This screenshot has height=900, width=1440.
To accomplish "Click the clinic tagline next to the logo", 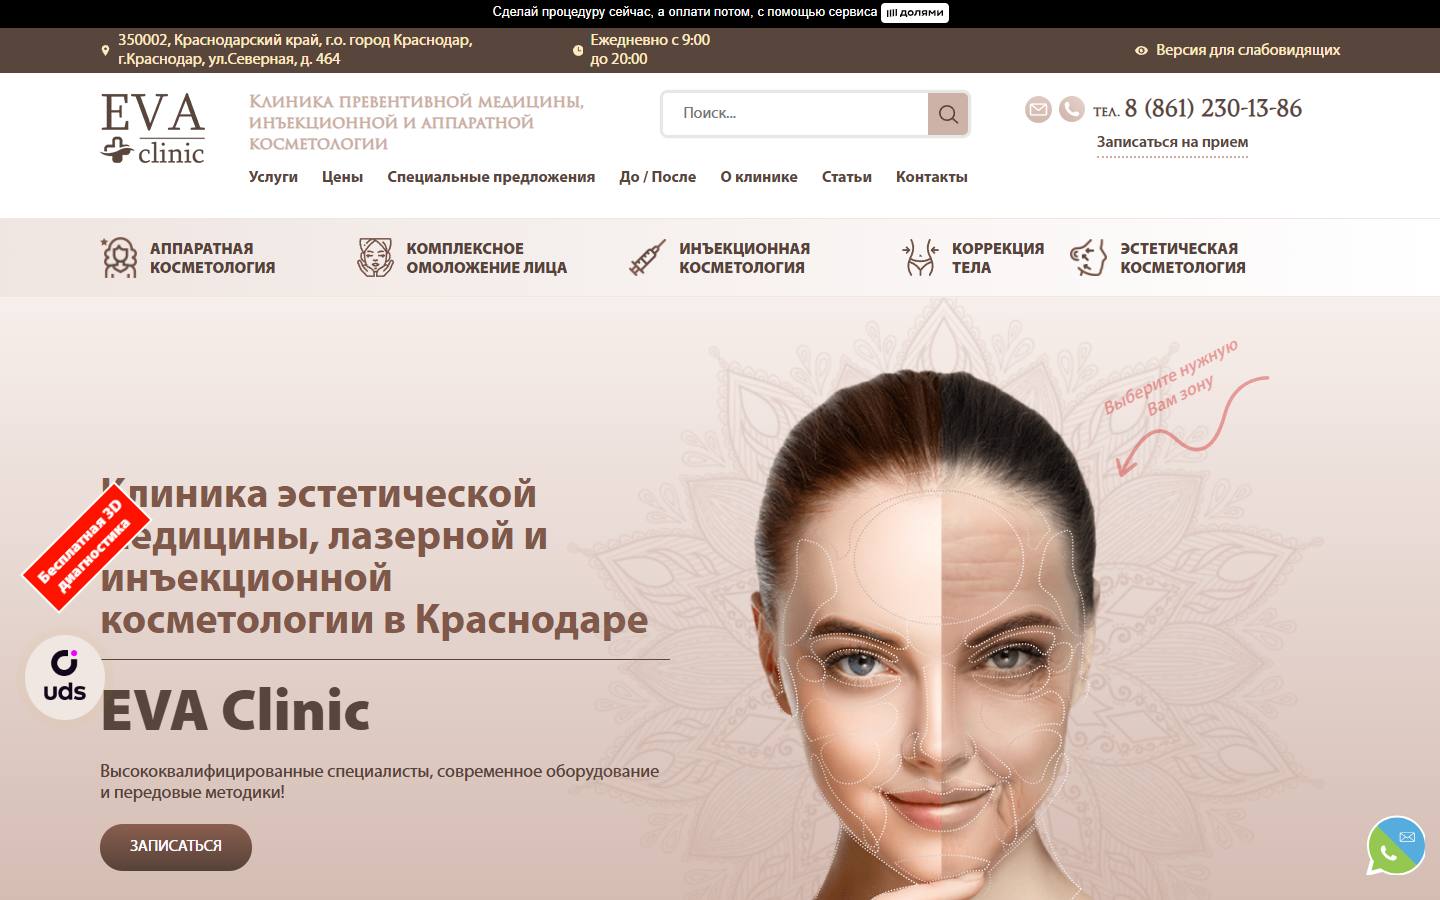I will [x=416, y=123].
